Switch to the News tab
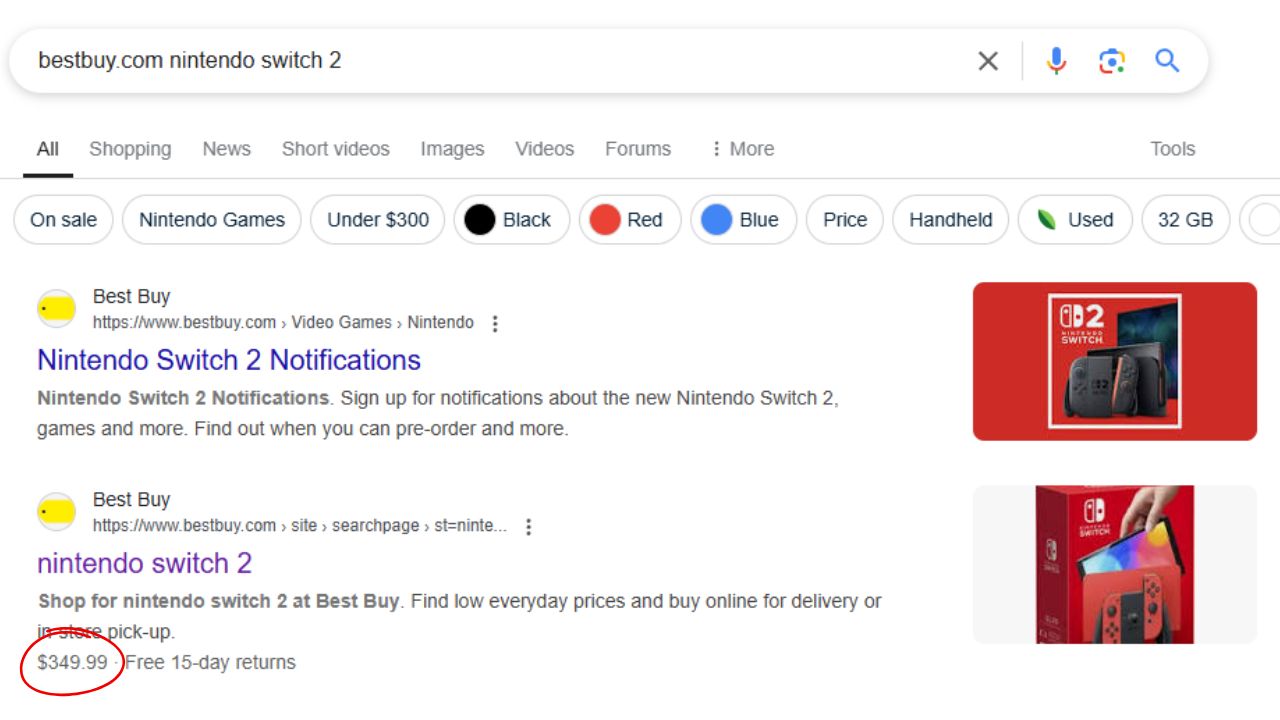 [226, 149]
